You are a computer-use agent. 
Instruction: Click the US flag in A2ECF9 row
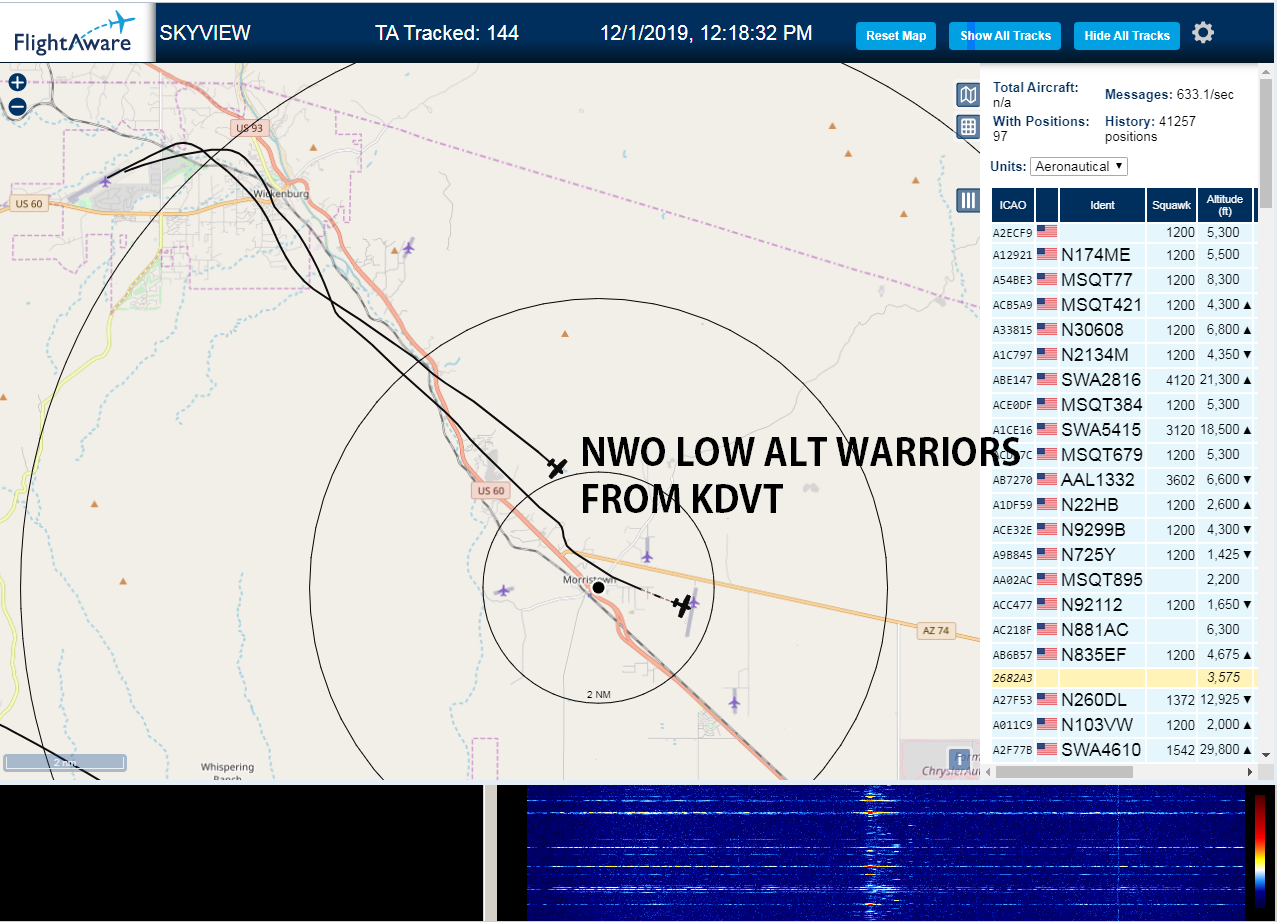pyautogui.click(x=1047, y=231)
